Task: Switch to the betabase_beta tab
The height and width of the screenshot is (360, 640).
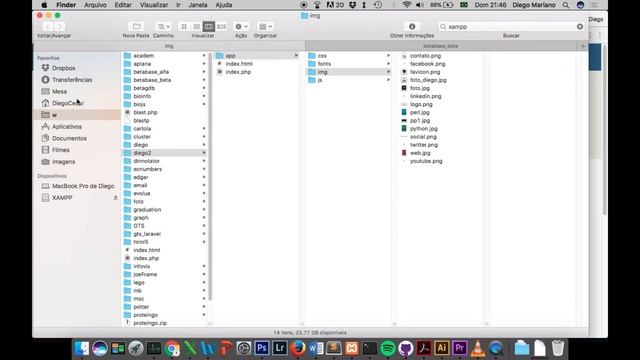Action: tap(440, 46)
